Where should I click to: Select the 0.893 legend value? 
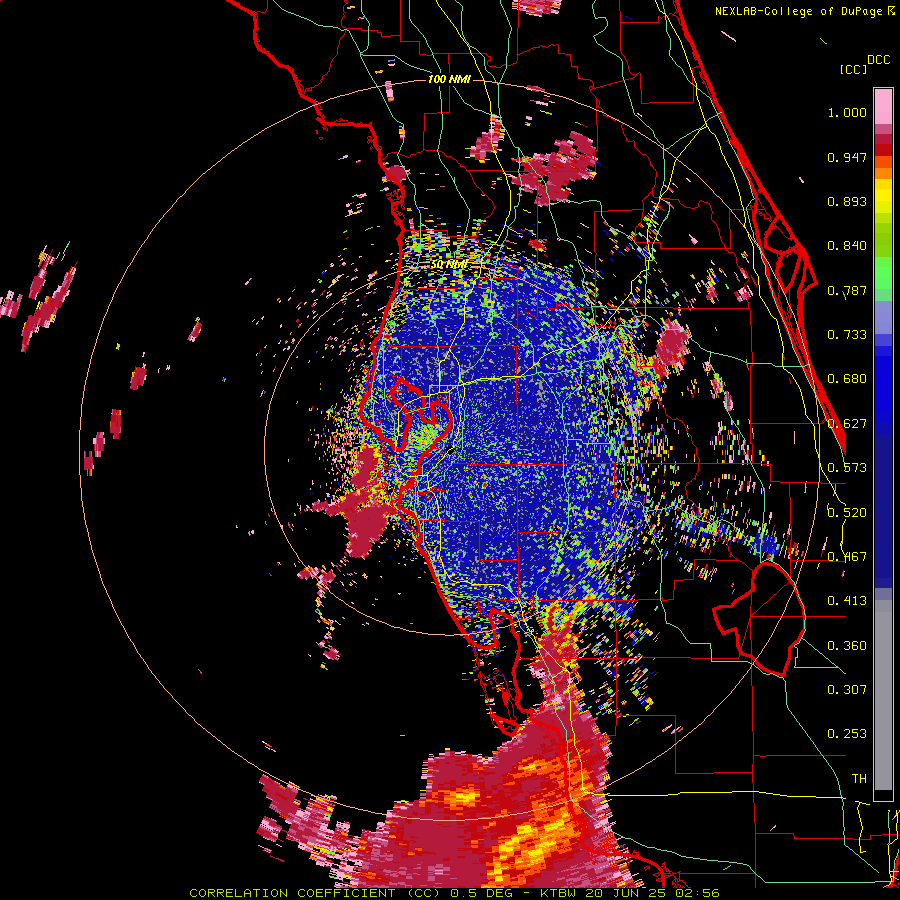tap(847, 201)
